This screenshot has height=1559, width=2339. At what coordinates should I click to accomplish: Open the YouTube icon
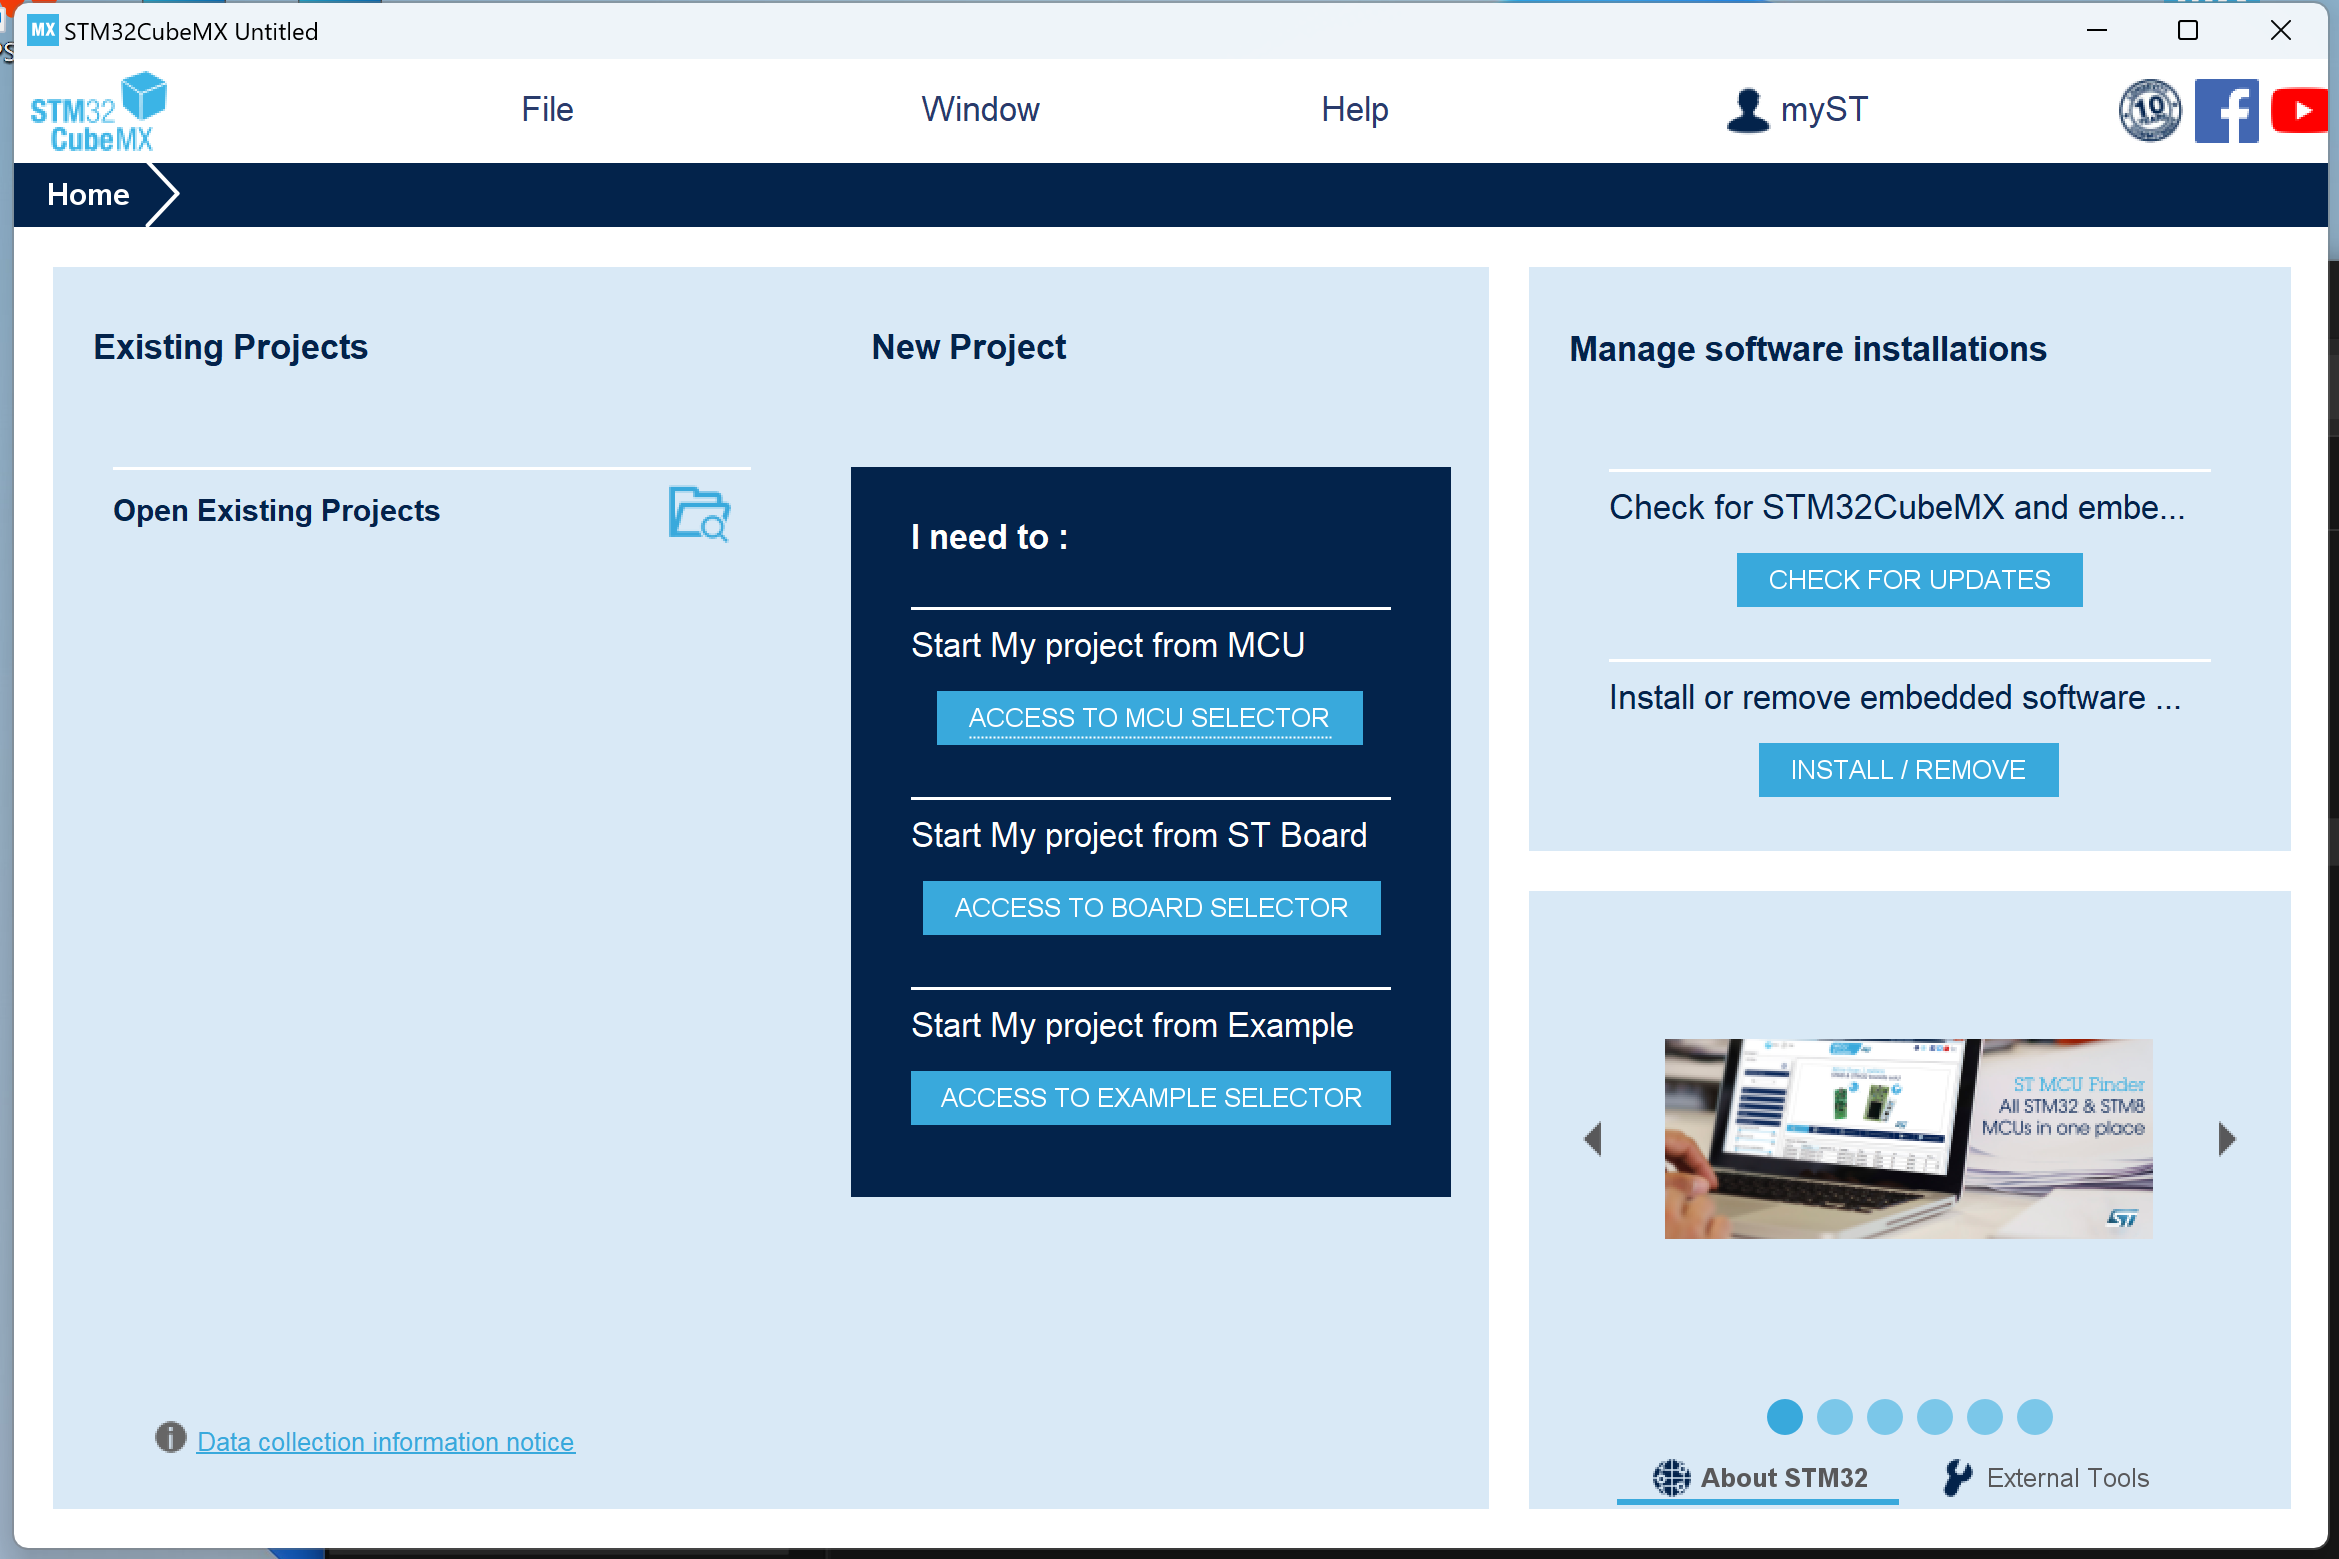click(x=2299, y=110)
